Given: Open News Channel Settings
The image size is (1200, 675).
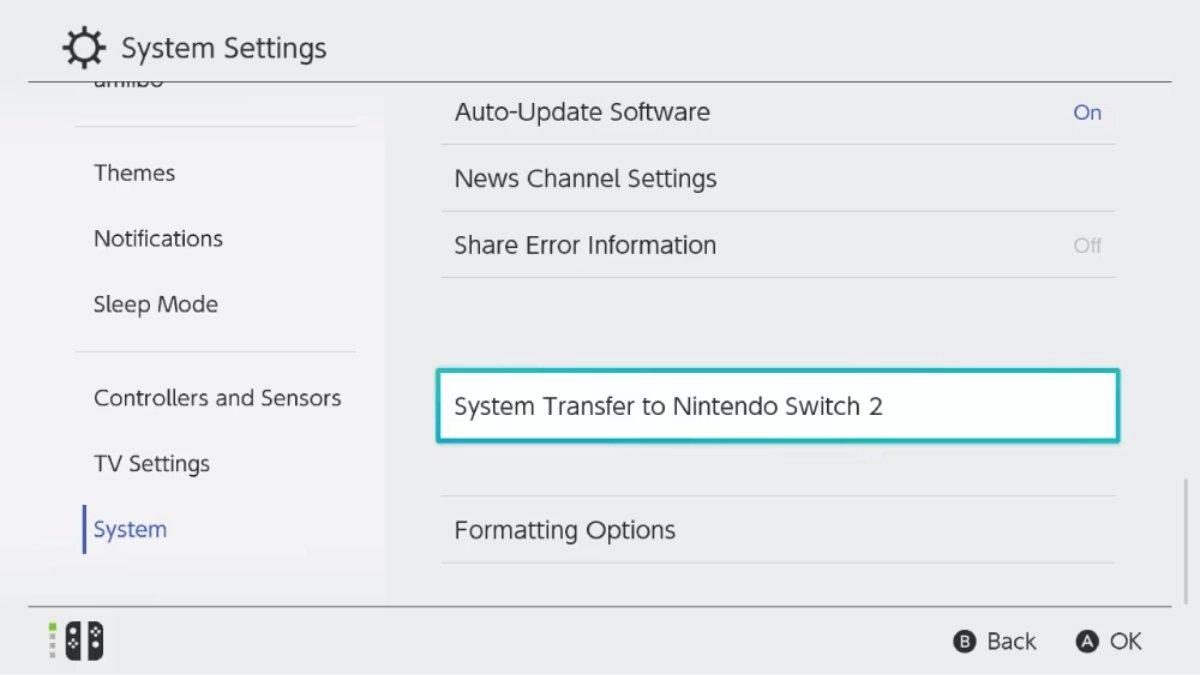Looking at the screenshot, I should click(585, 178).
